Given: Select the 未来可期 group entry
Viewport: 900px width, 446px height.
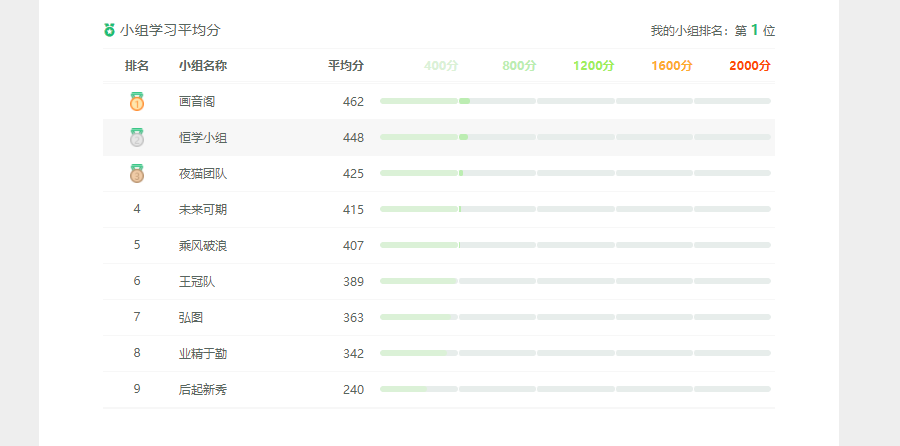Looking at the screenshot, I should (x=203, y=210).
